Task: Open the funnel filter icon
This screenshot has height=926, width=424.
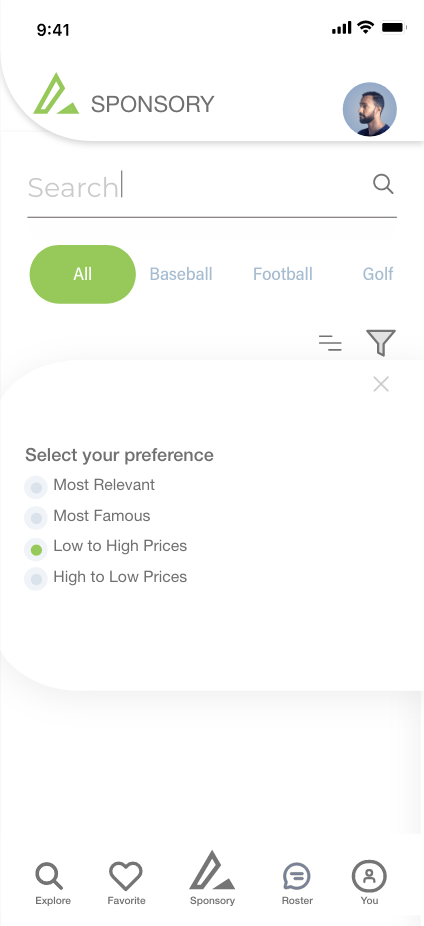Action: point(381,343)
